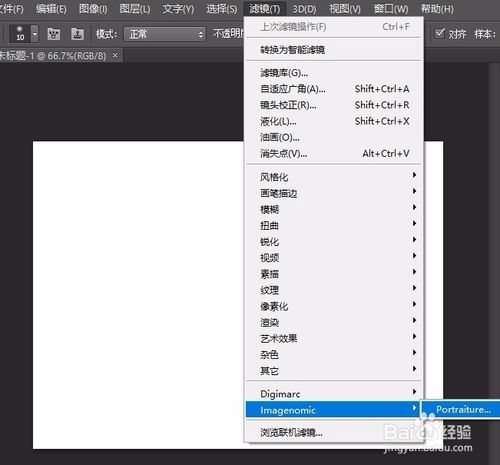Toggle the 对齐 aligned checkbox
The width and height of the screenshot is (500, 465).
pyautogui.click(x=440, y=33)
